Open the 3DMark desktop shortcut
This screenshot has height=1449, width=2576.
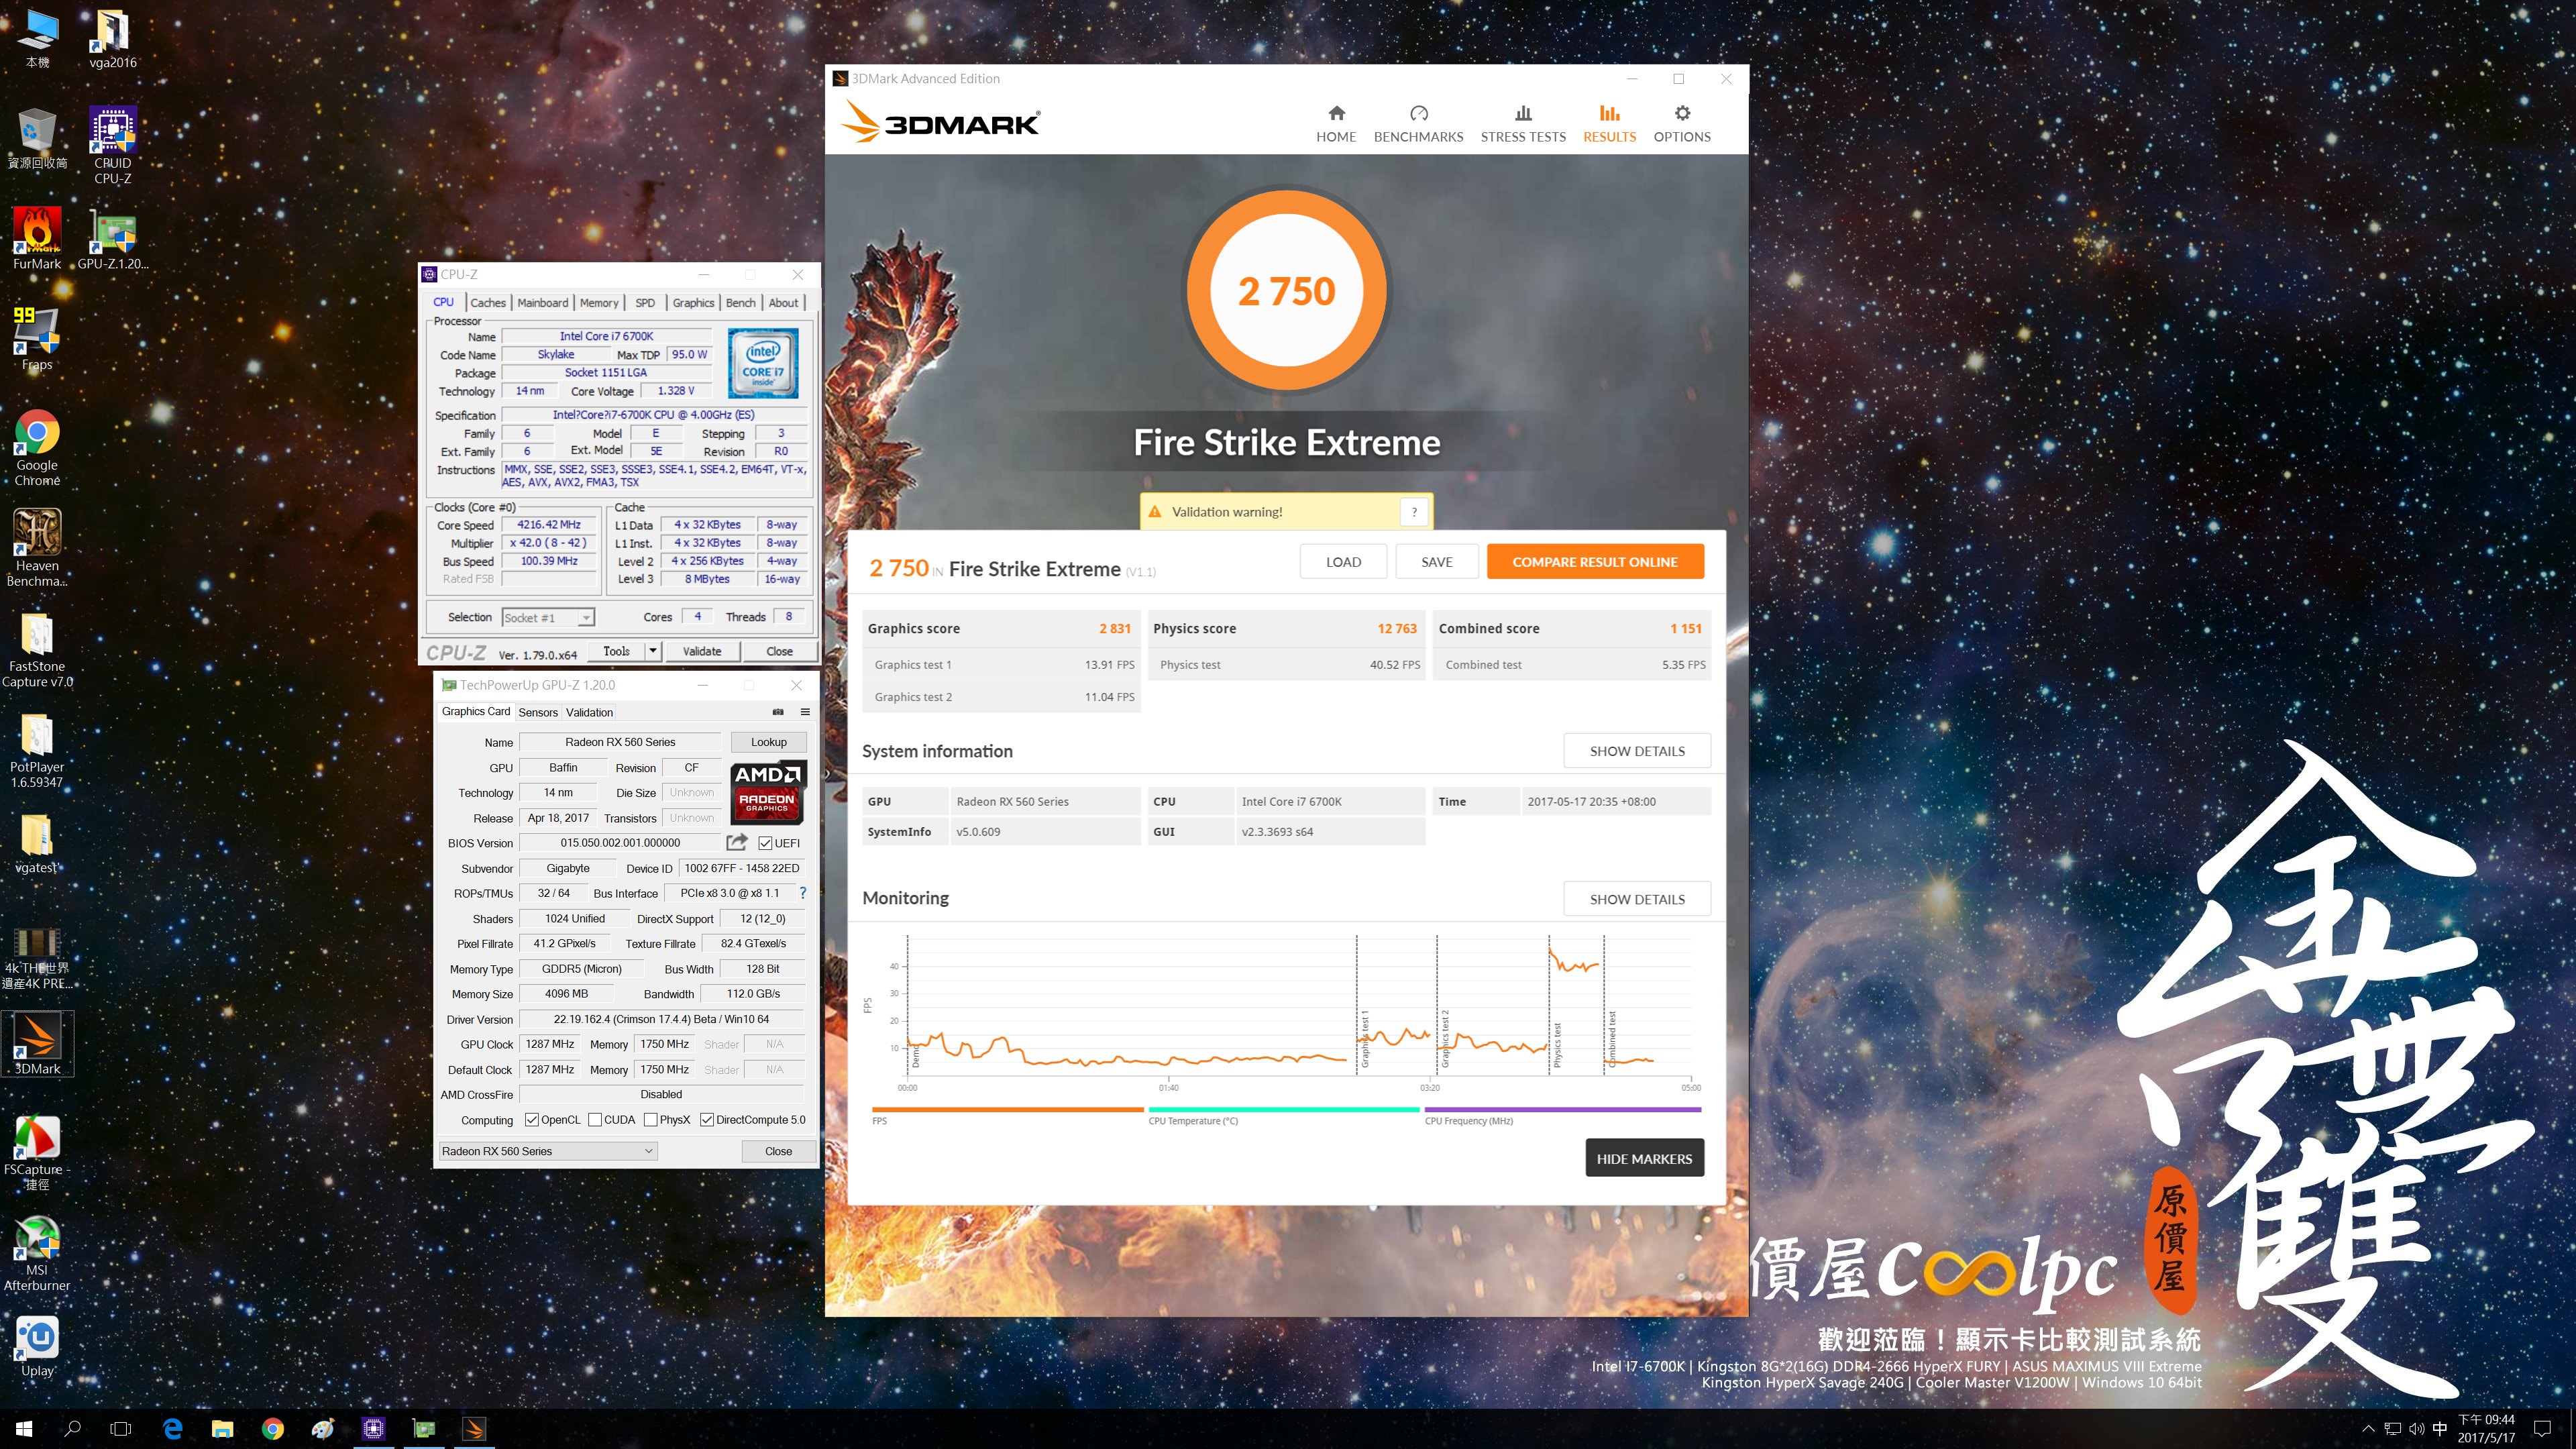37,1043
